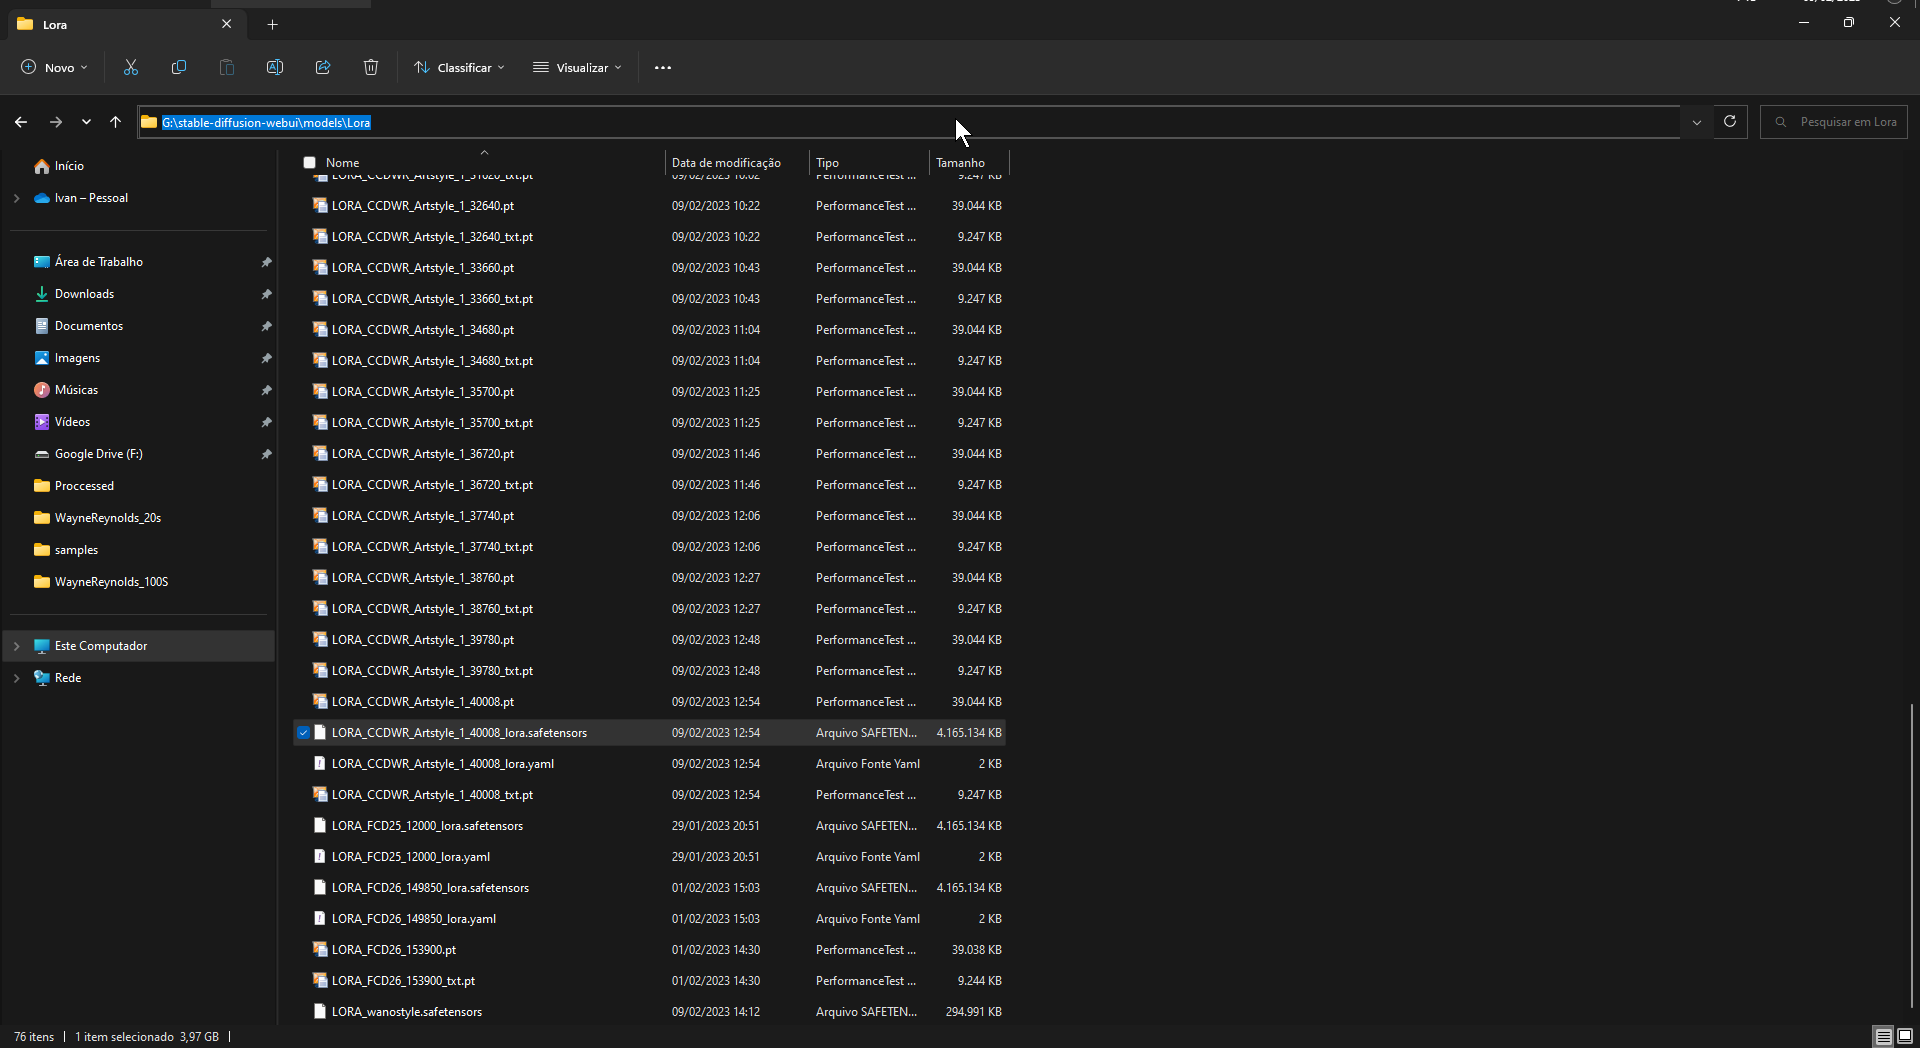Unpin Downloads from the sidebar

(x=266, y=294)
